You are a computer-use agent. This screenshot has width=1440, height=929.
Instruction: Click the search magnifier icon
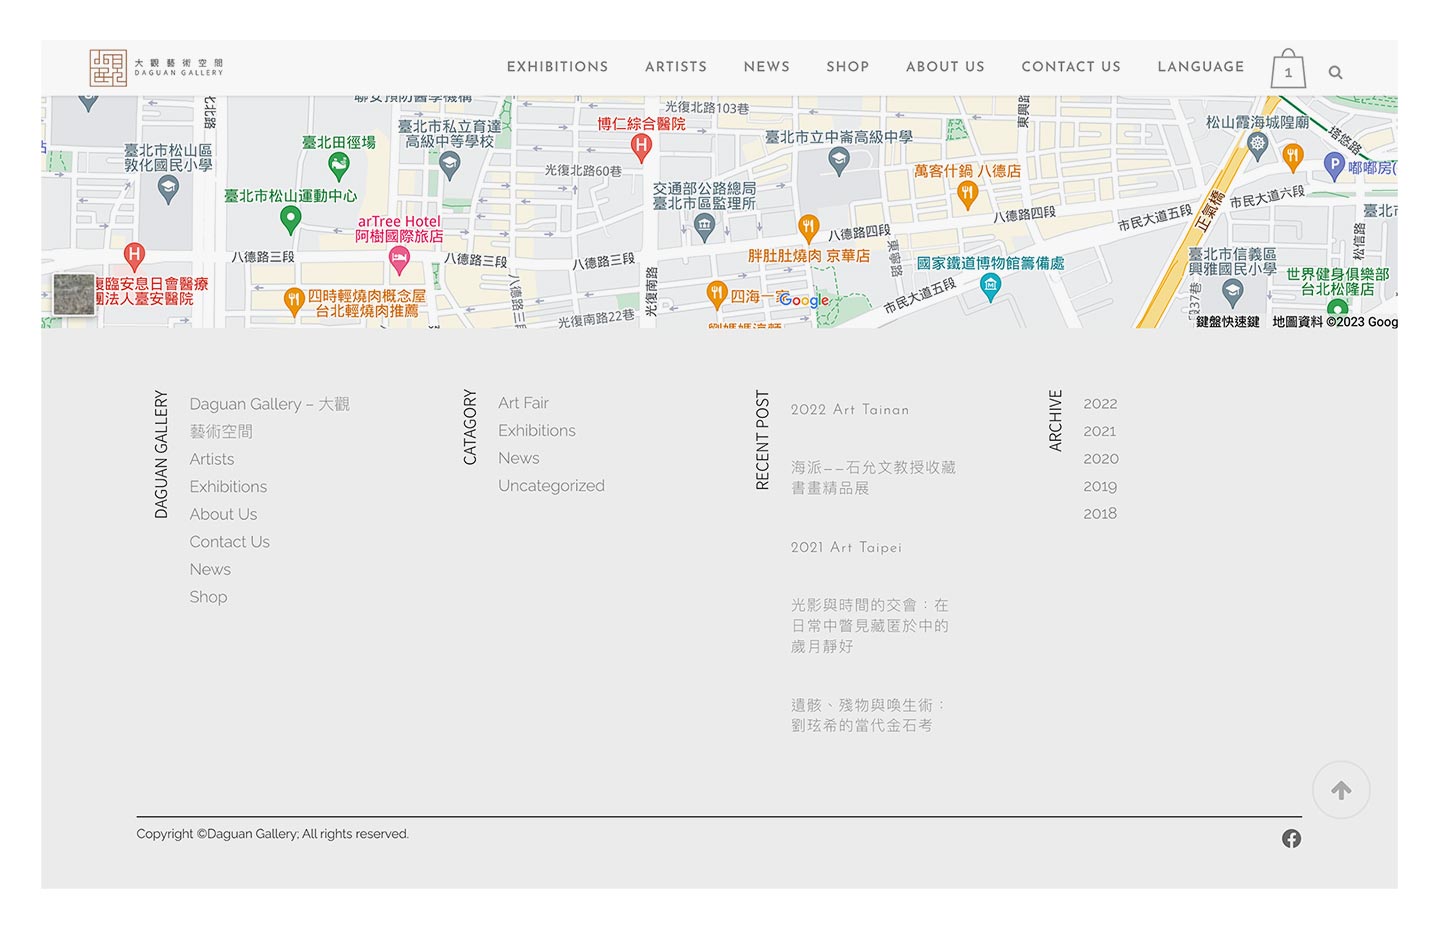[x=1335, y=72]
